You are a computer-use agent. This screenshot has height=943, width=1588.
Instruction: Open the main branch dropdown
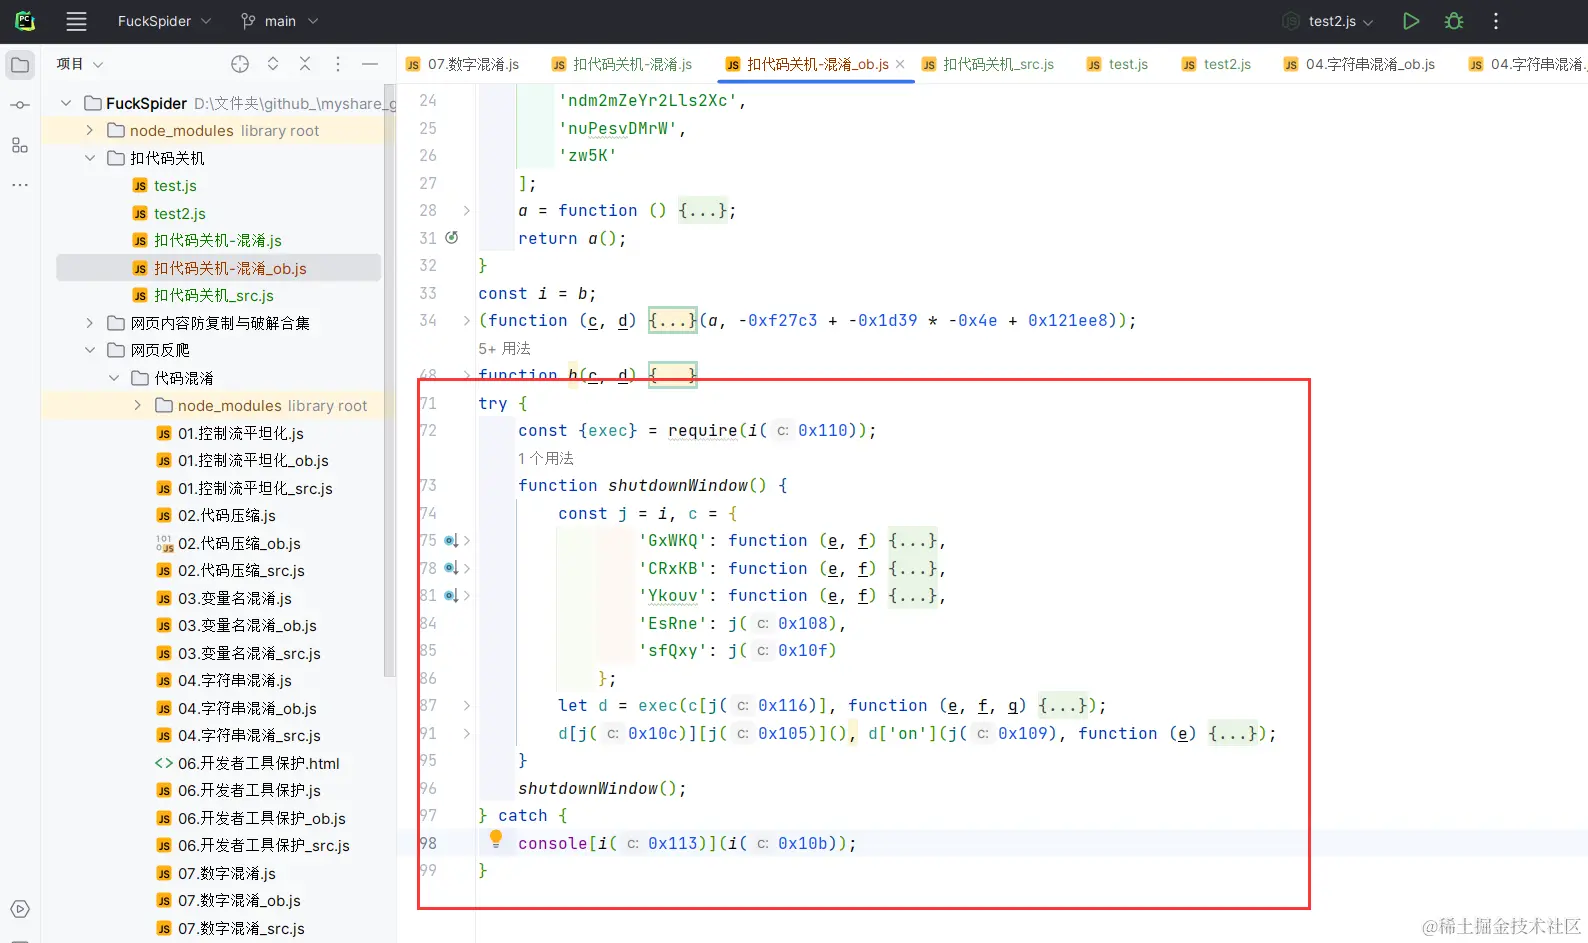pos(279,21)
